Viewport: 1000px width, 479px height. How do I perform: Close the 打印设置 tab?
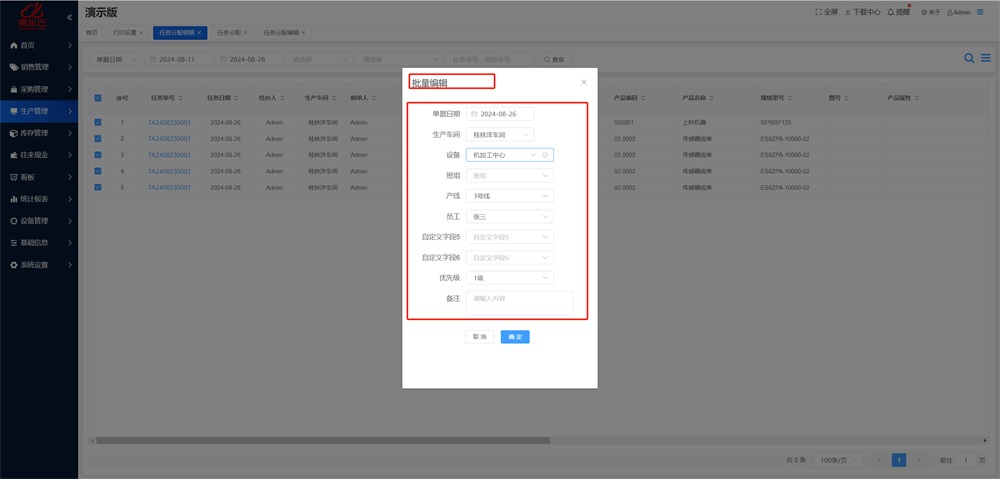click(x=141, y=33)
